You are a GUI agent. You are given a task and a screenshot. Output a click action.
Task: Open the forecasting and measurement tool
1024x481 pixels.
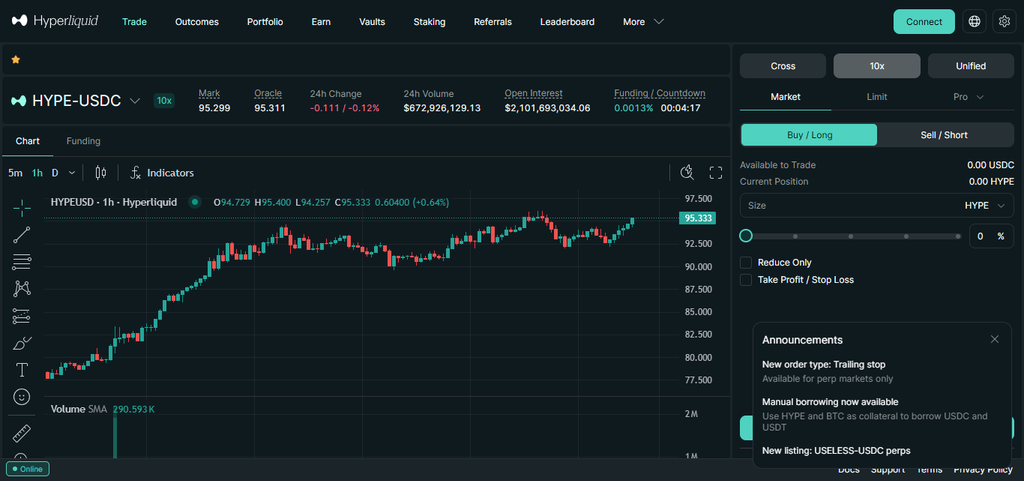coord(22,316)
